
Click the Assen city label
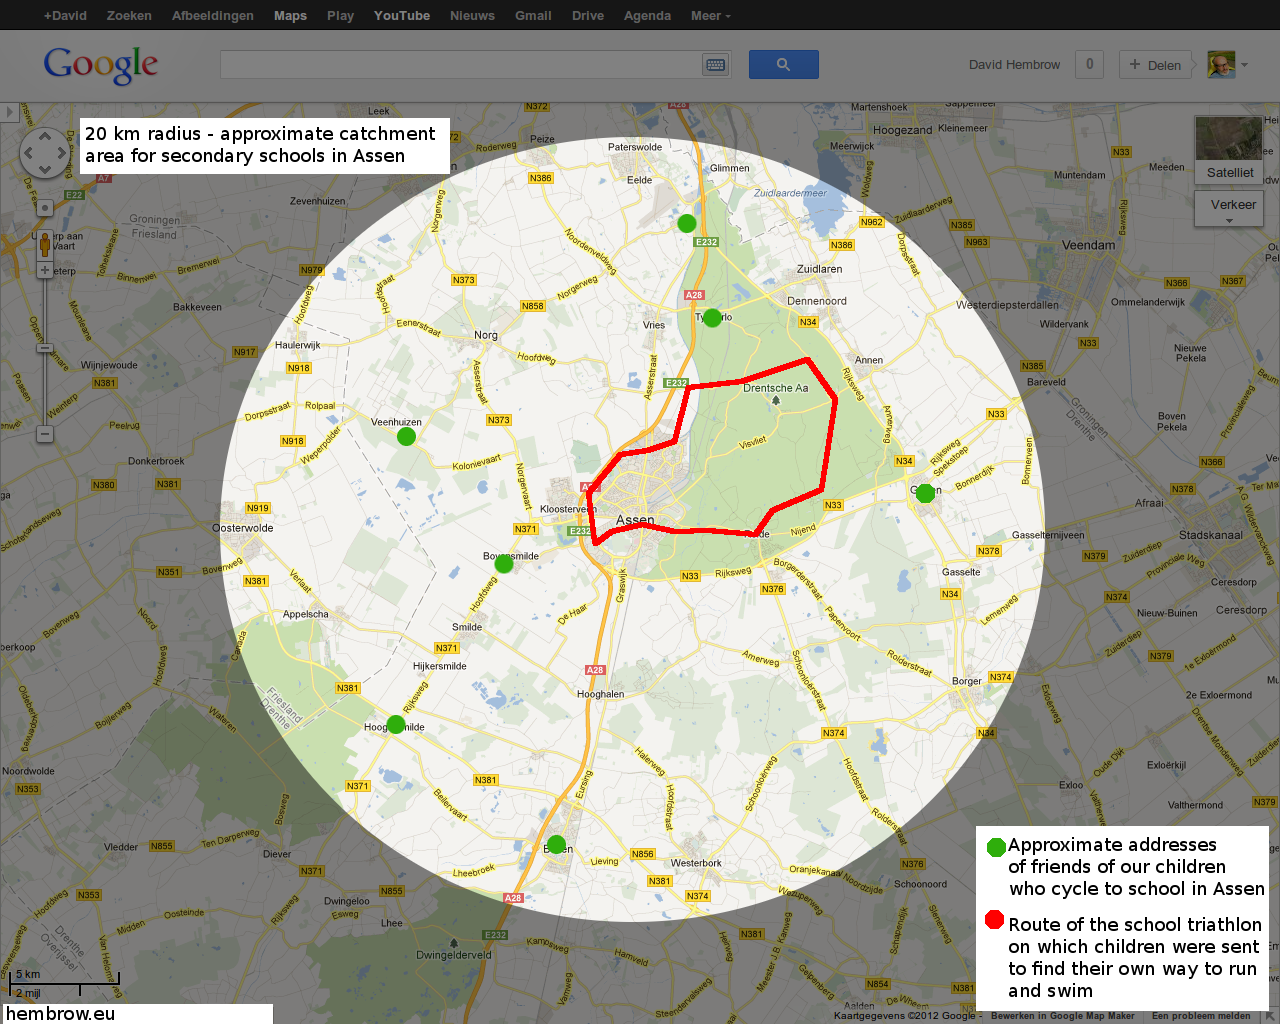[635, 520]
